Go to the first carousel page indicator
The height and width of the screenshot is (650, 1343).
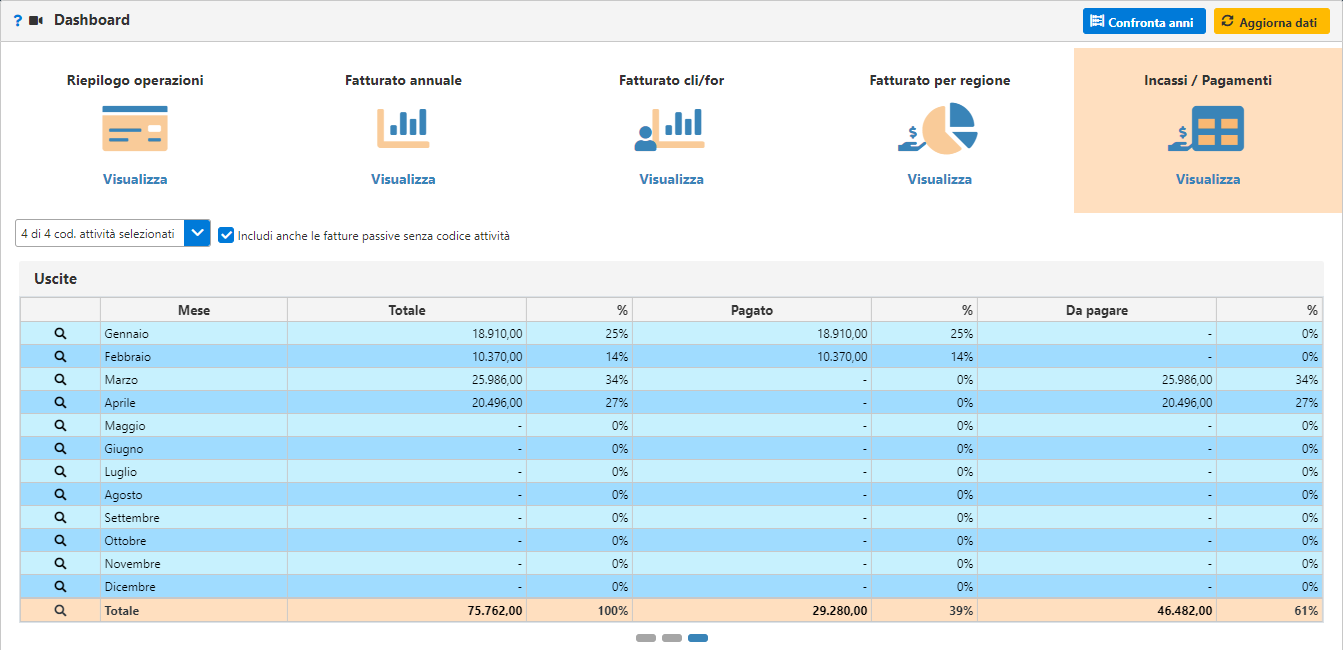point(646,638)
